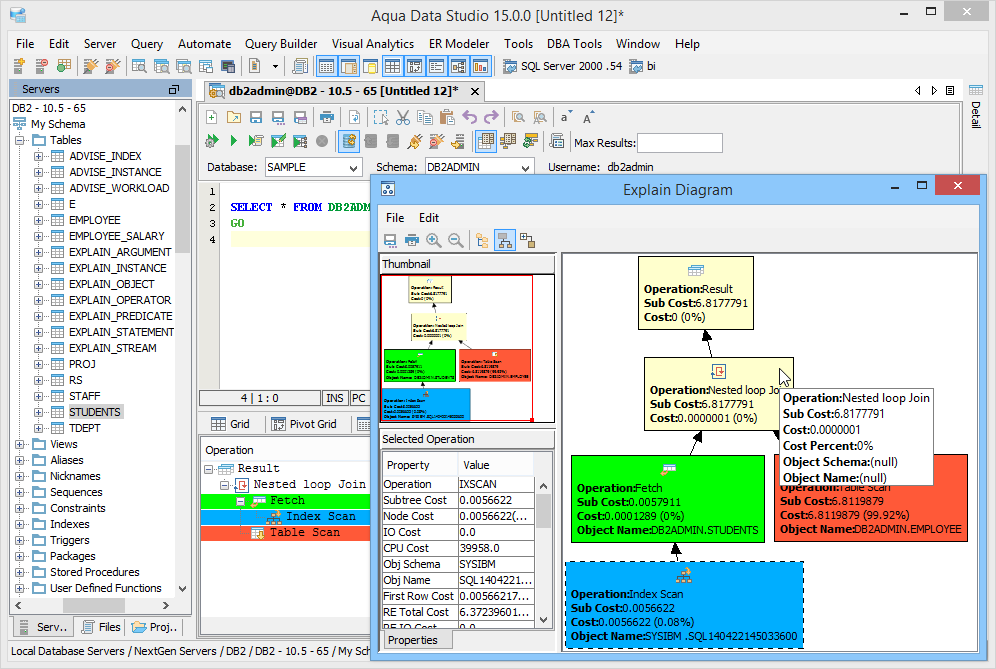Viewport: 996px width, 669px height.
Task: Select the EXPLAIN_PREDICATE table in tree
Action: [120, 316]
